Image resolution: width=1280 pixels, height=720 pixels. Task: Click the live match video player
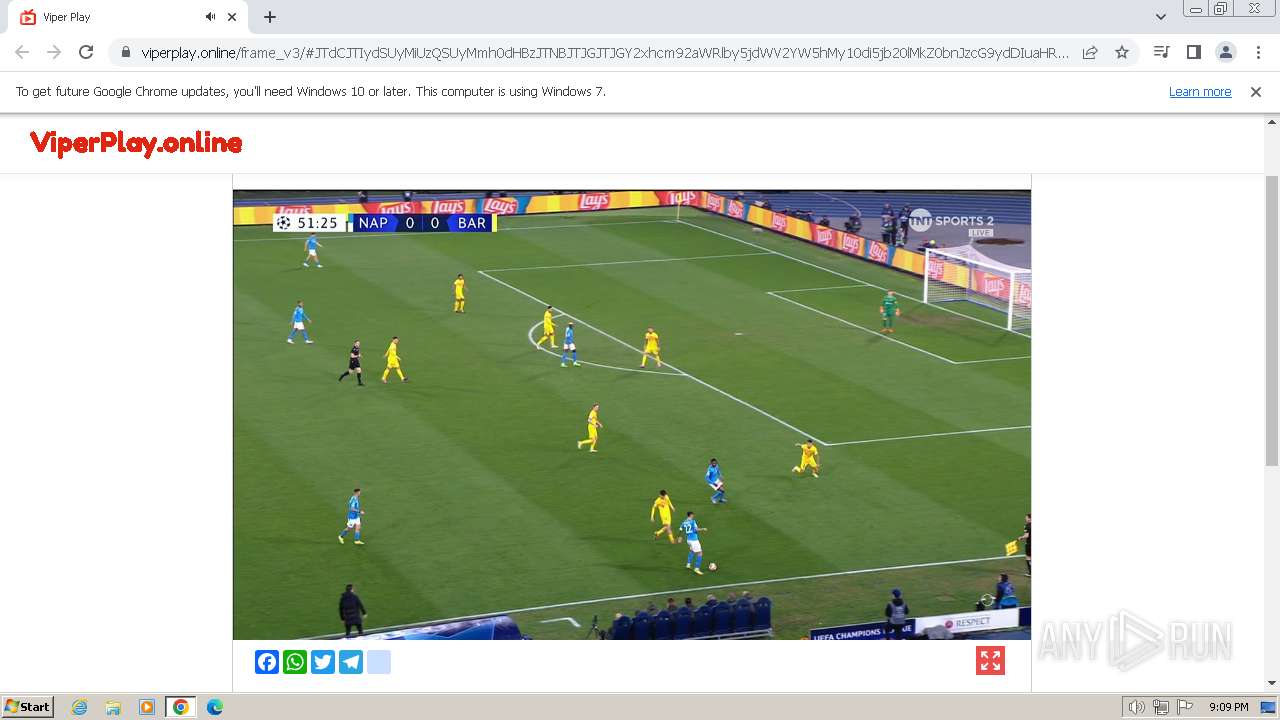click(632, 415)
